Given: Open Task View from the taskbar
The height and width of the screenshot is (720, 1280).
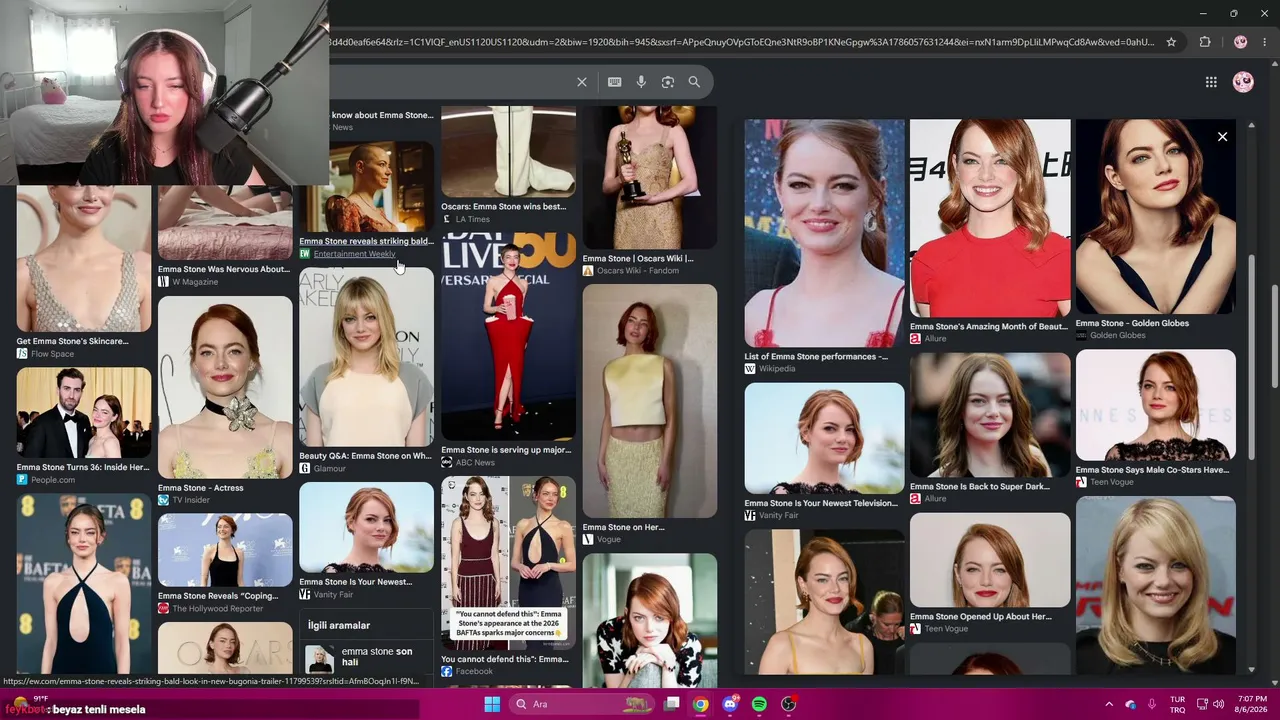Looking at the screenshot, I should tap(672, 704).
